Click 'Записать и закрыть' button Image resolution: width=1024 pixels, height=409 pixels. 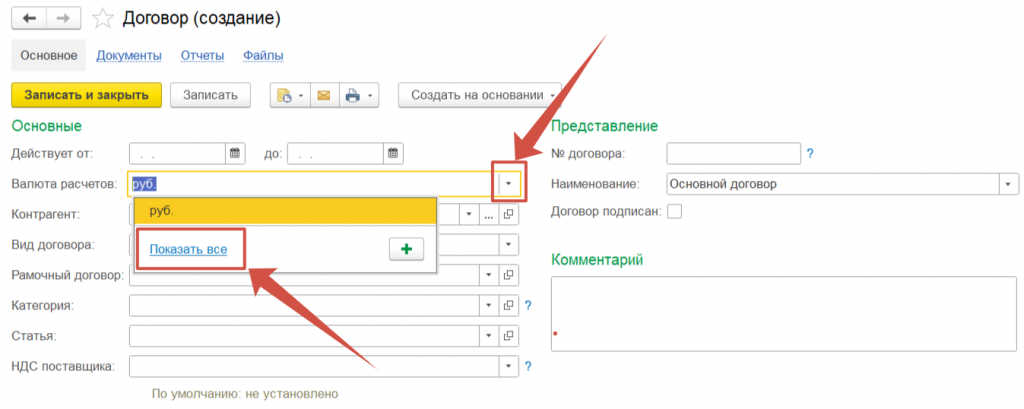pos(85,95)
